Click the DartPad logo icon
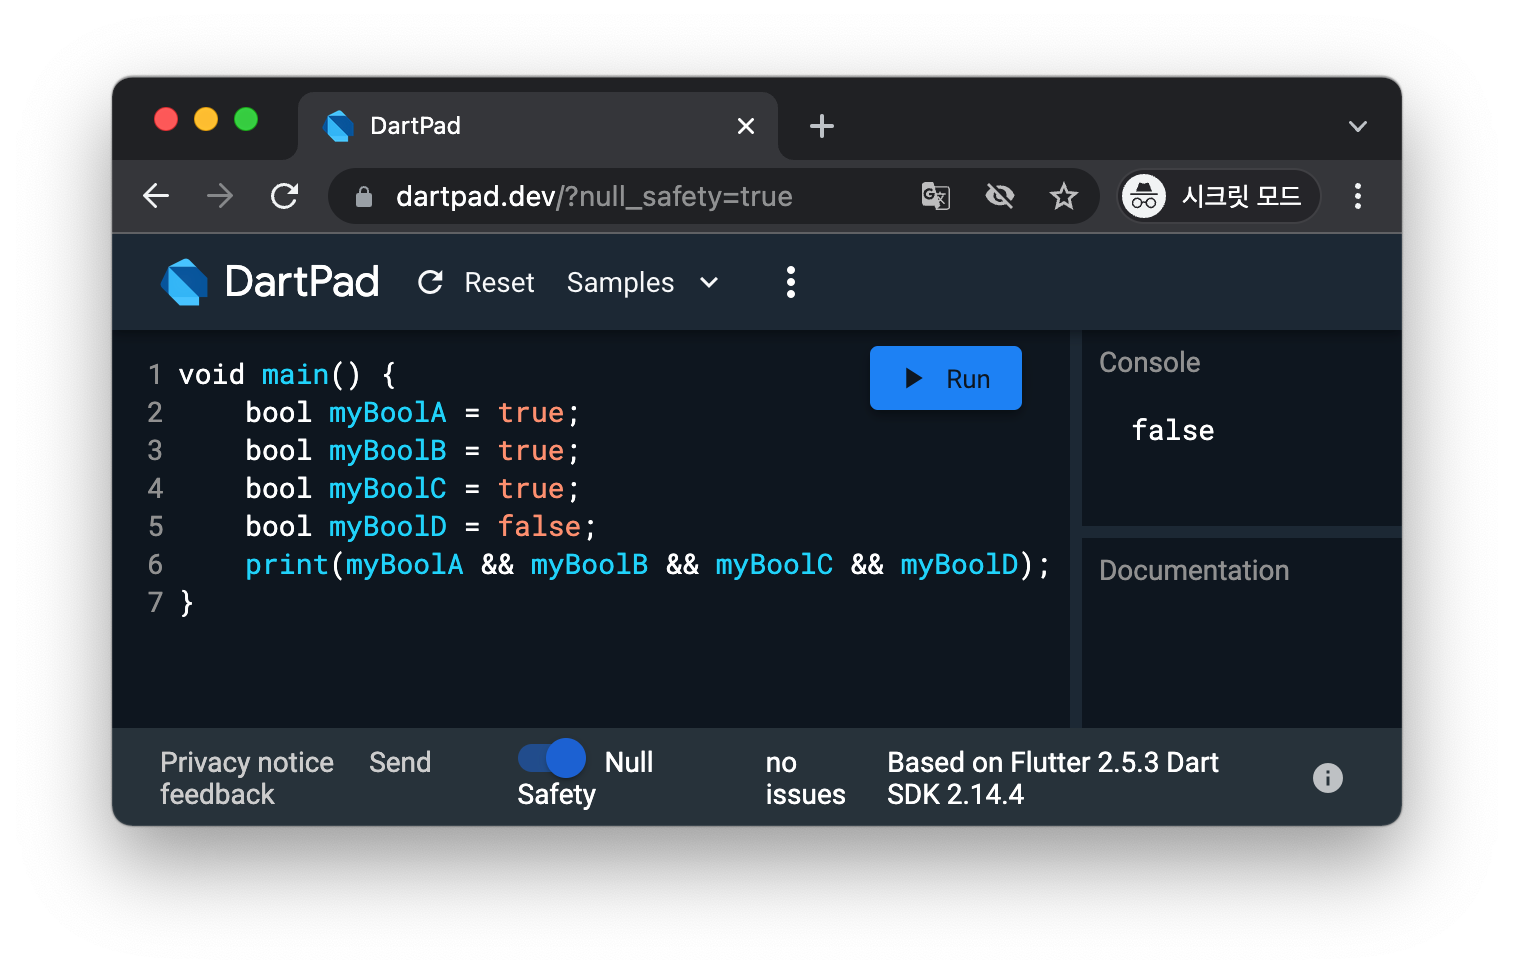Screen dimensions: 1514x974 click(x=184, y=282)
